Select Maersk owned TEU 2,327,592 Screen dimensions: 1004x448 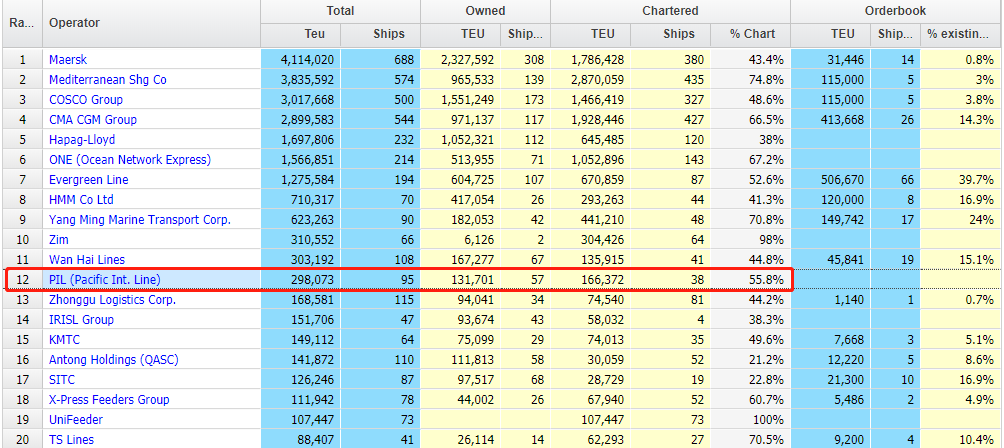tap(467, 60)
